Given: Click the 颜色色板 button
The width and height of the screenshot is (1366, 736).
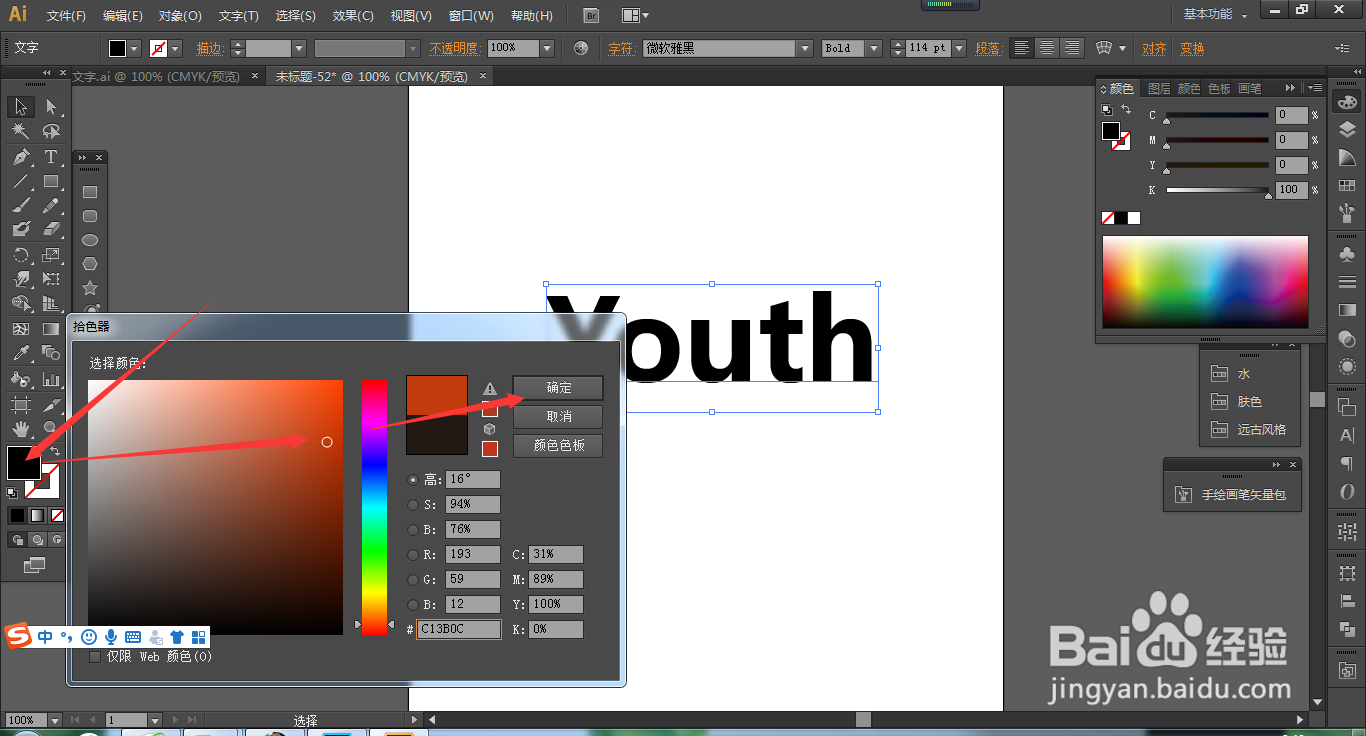Looking at the screenshot, I should pos(559,445).
